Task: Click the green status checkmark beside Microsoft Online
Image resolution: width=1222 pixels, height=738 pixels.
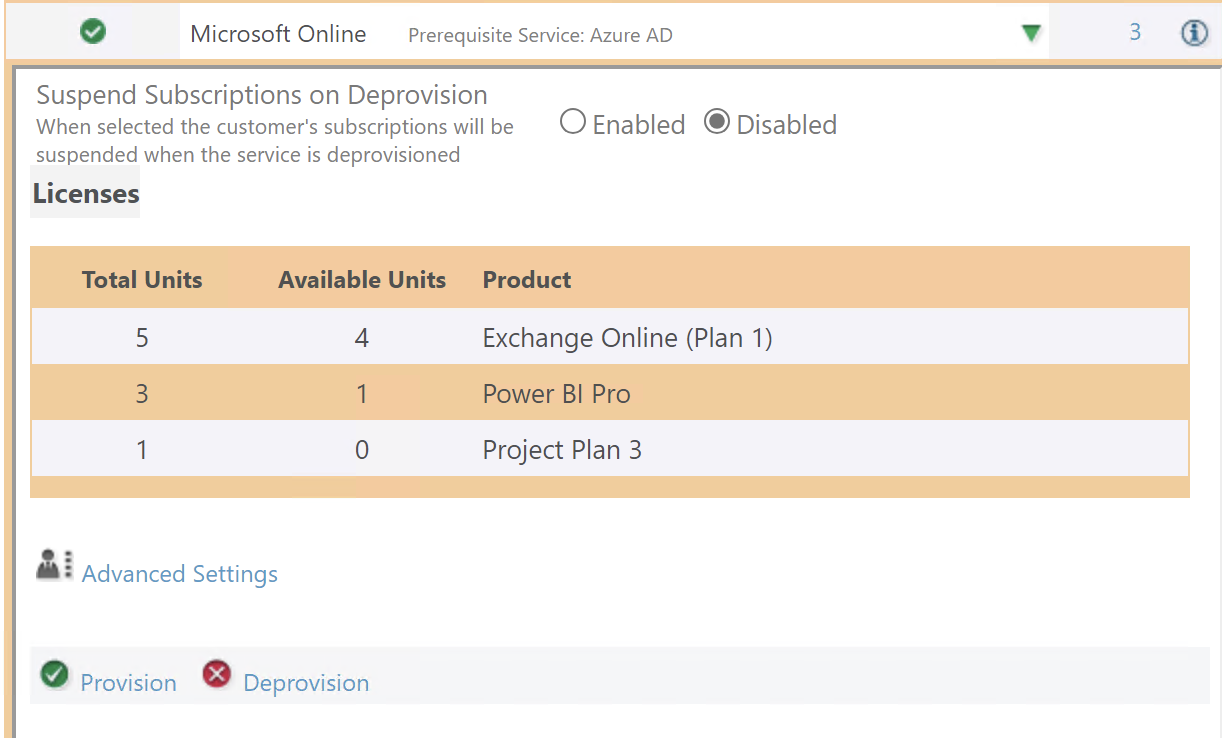Action: (x=93, y=33)
